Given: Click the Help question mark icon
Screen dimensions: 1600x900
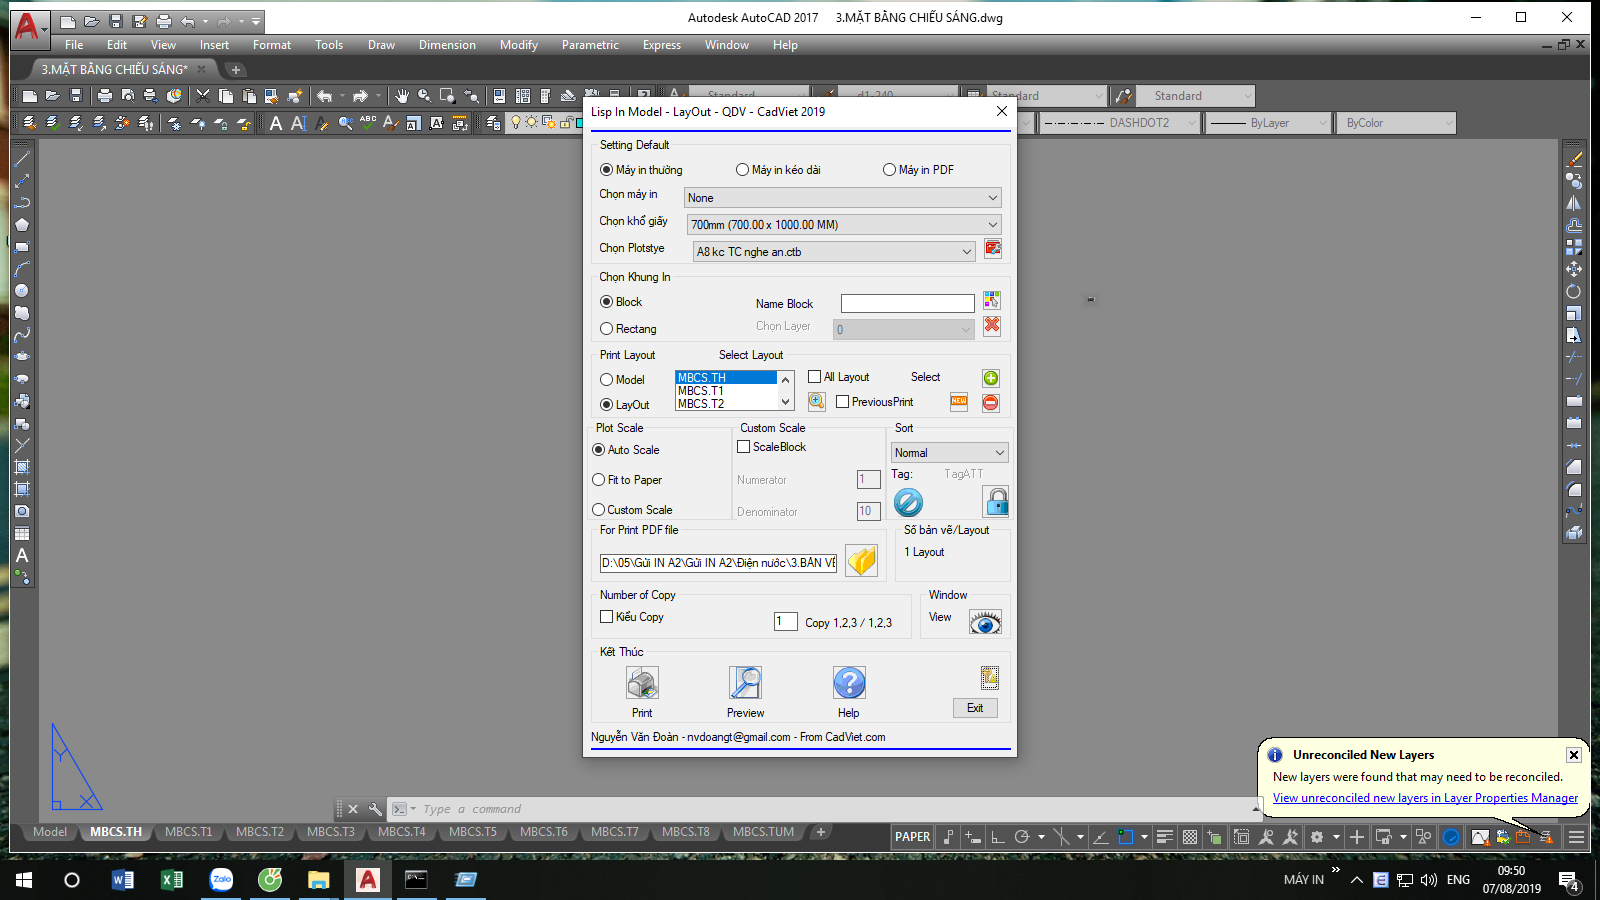Looking at the screenshot, I should [849, 684].
